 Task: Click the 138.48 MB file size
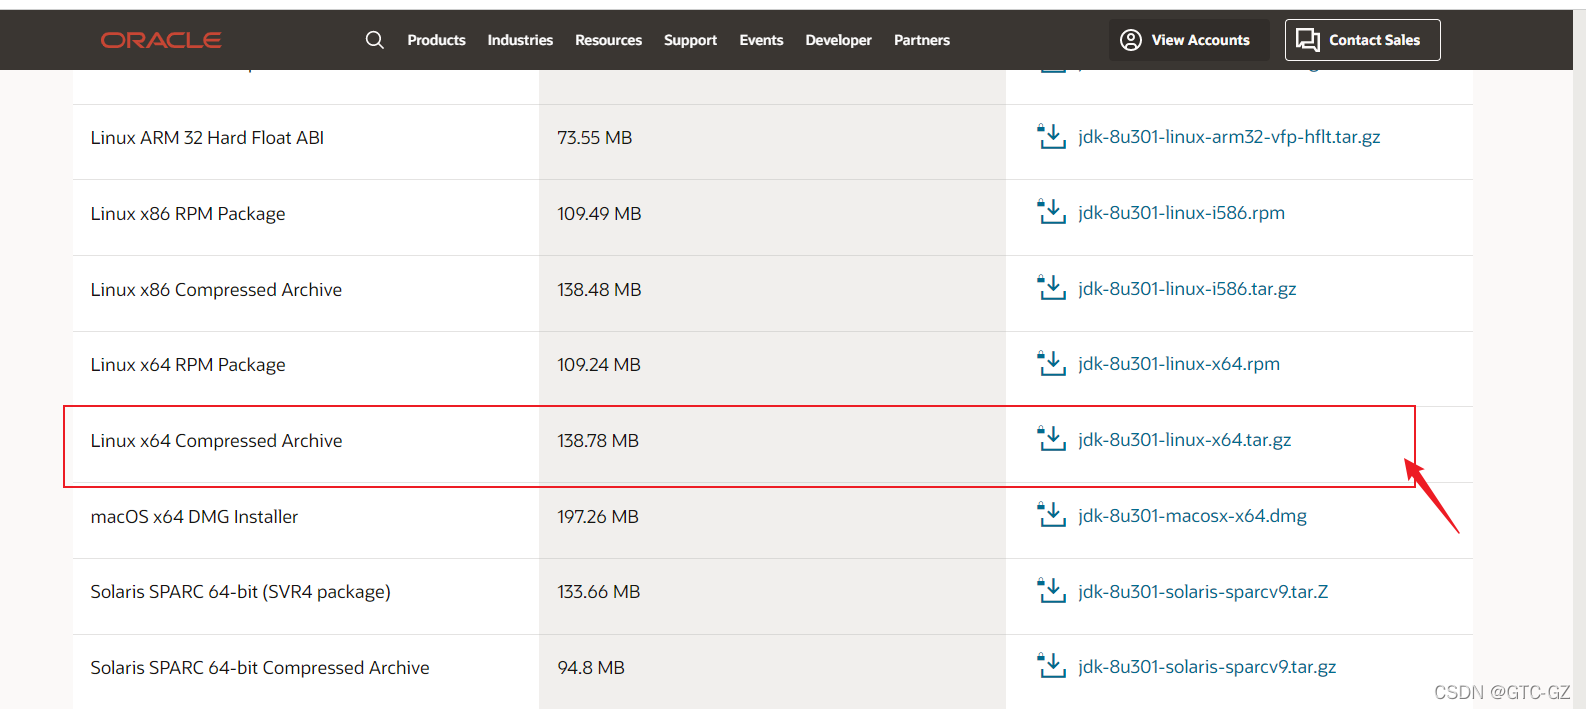(599, 290)
